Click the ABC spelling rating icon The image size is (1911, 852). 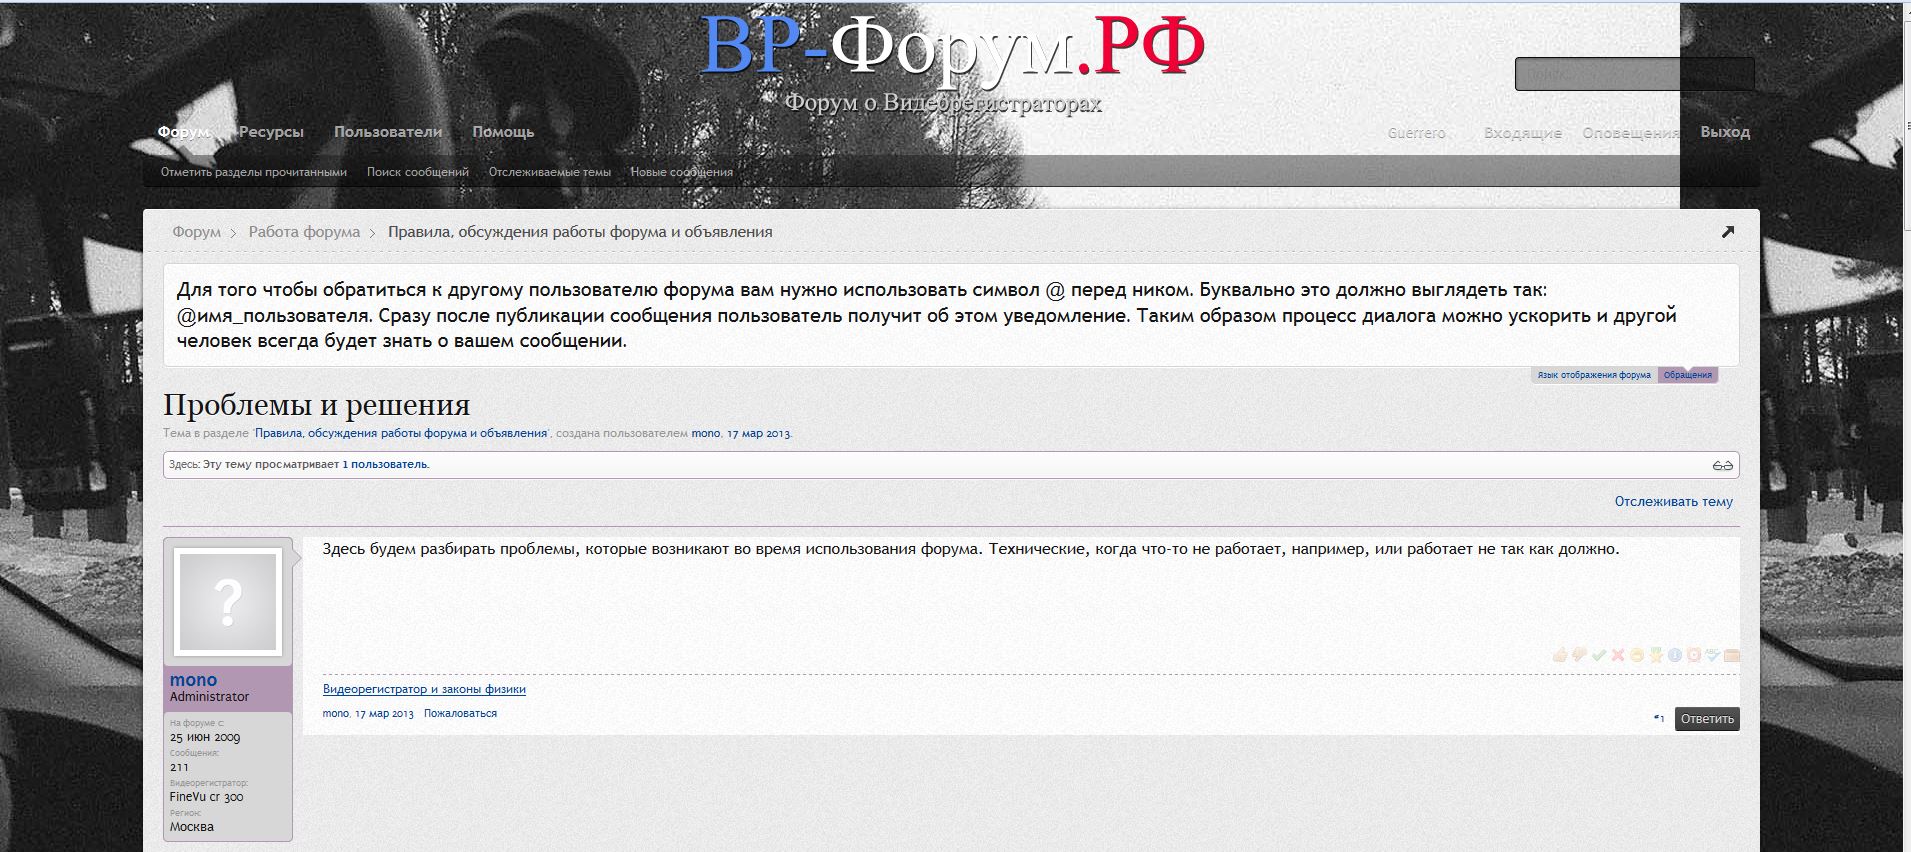pyautogui.click(x=1712, y=655)
